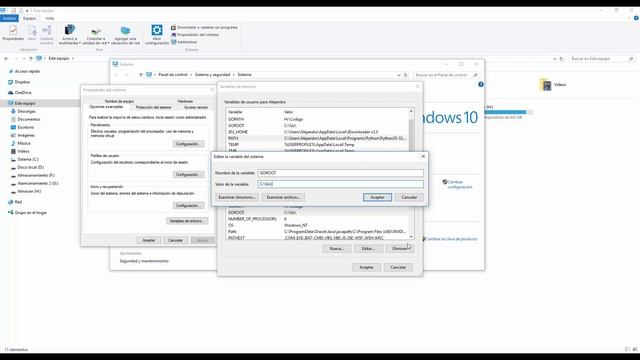The height and width of the screenshot is (360, 640).
Task: Click the chevron after Panel de control
Action: click(x=191, y=75)
